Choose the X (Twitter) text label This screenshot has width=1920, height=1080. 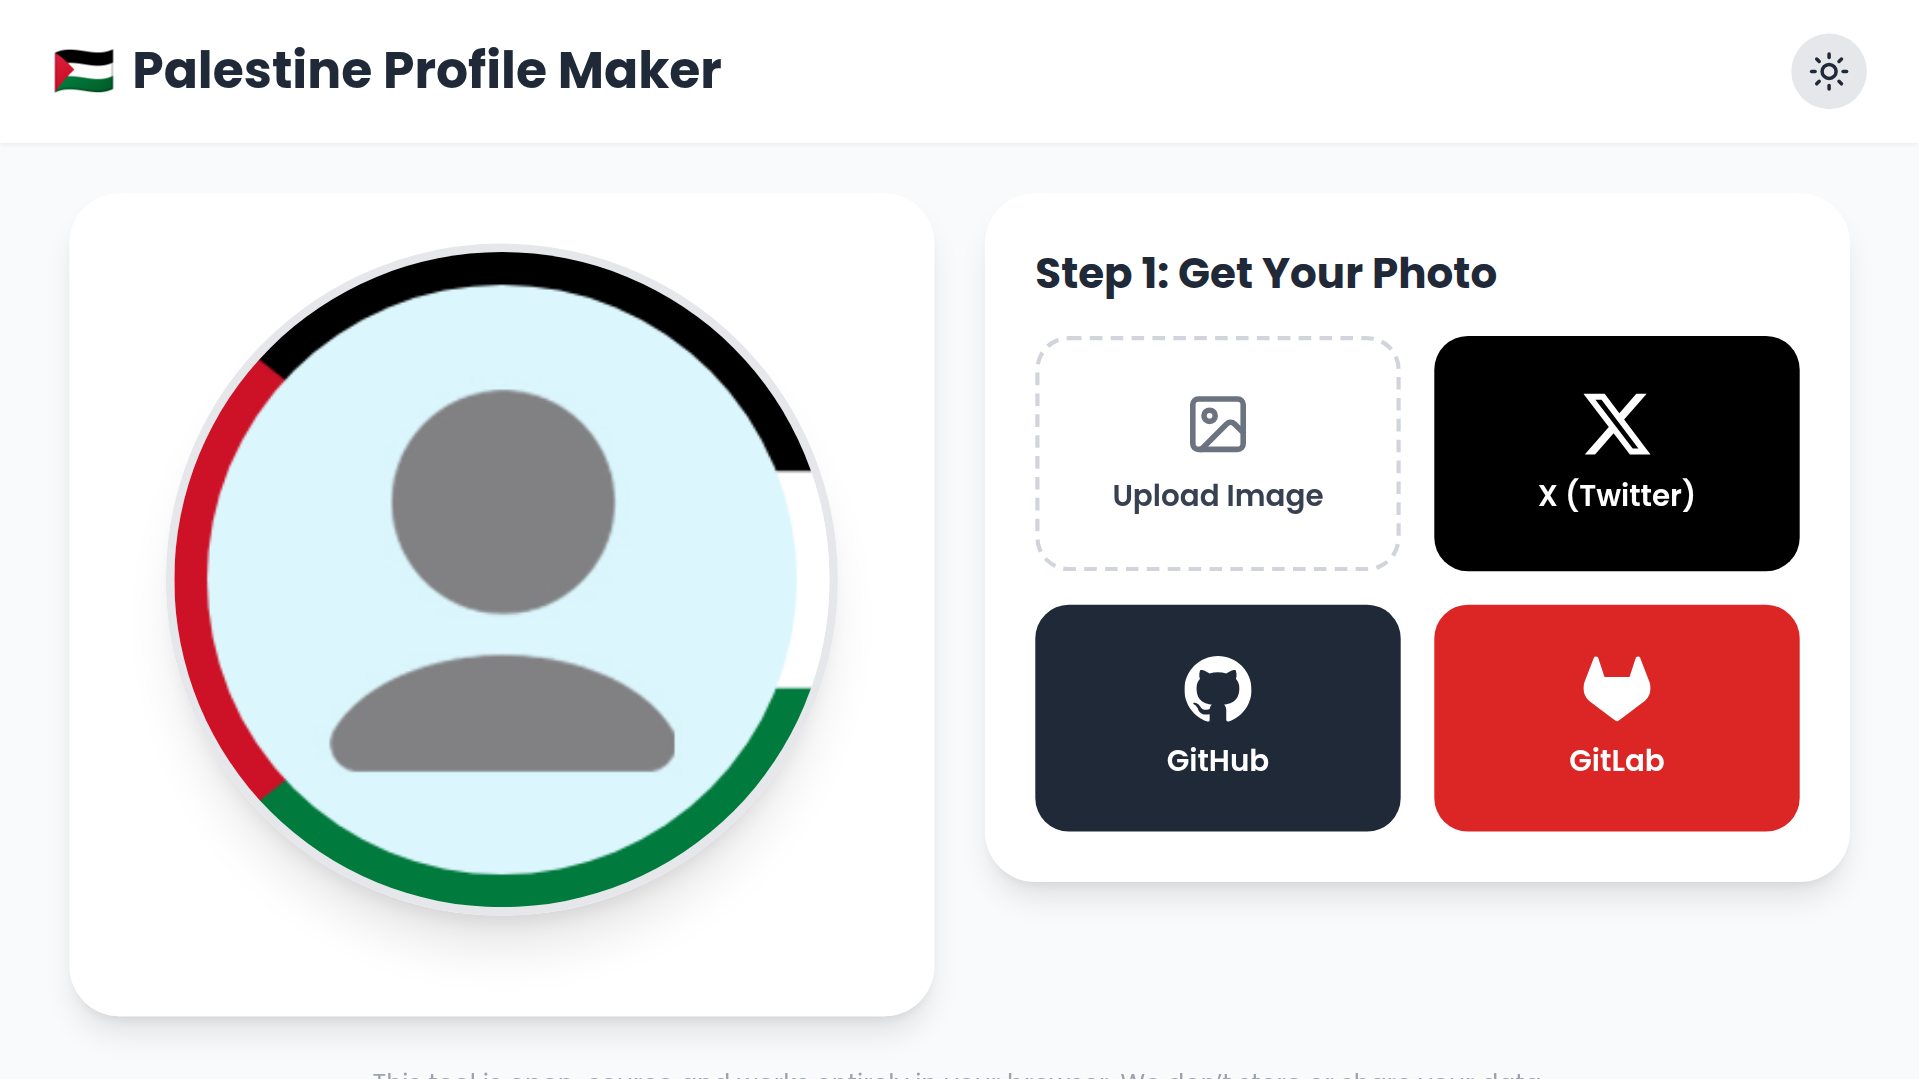click(x=1616, y=495)
